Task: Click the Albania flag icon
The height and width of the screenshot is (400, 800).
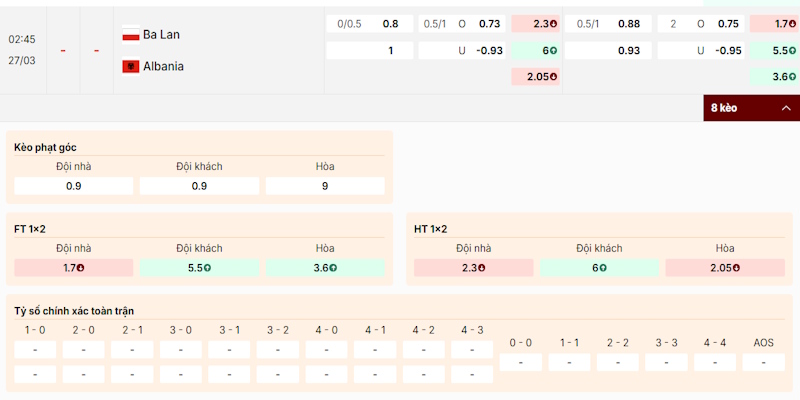Action: (x=130, y=66)
